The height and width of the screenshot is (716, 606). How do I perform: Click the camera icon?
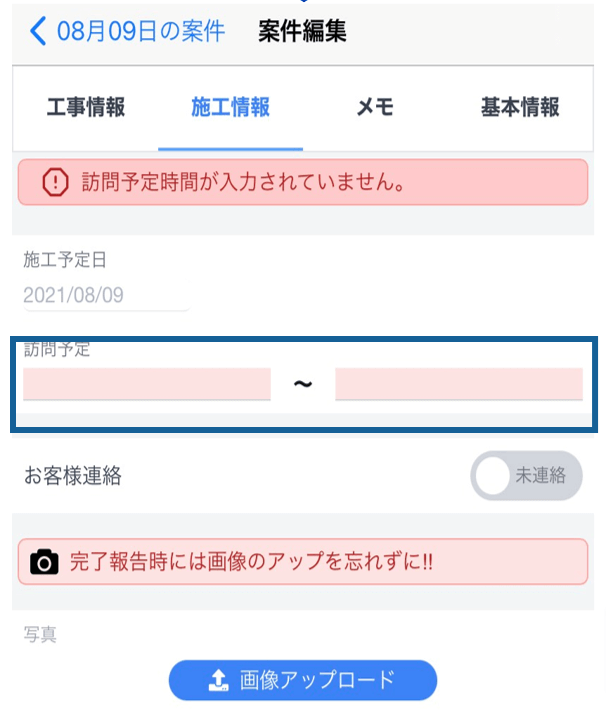44,562
